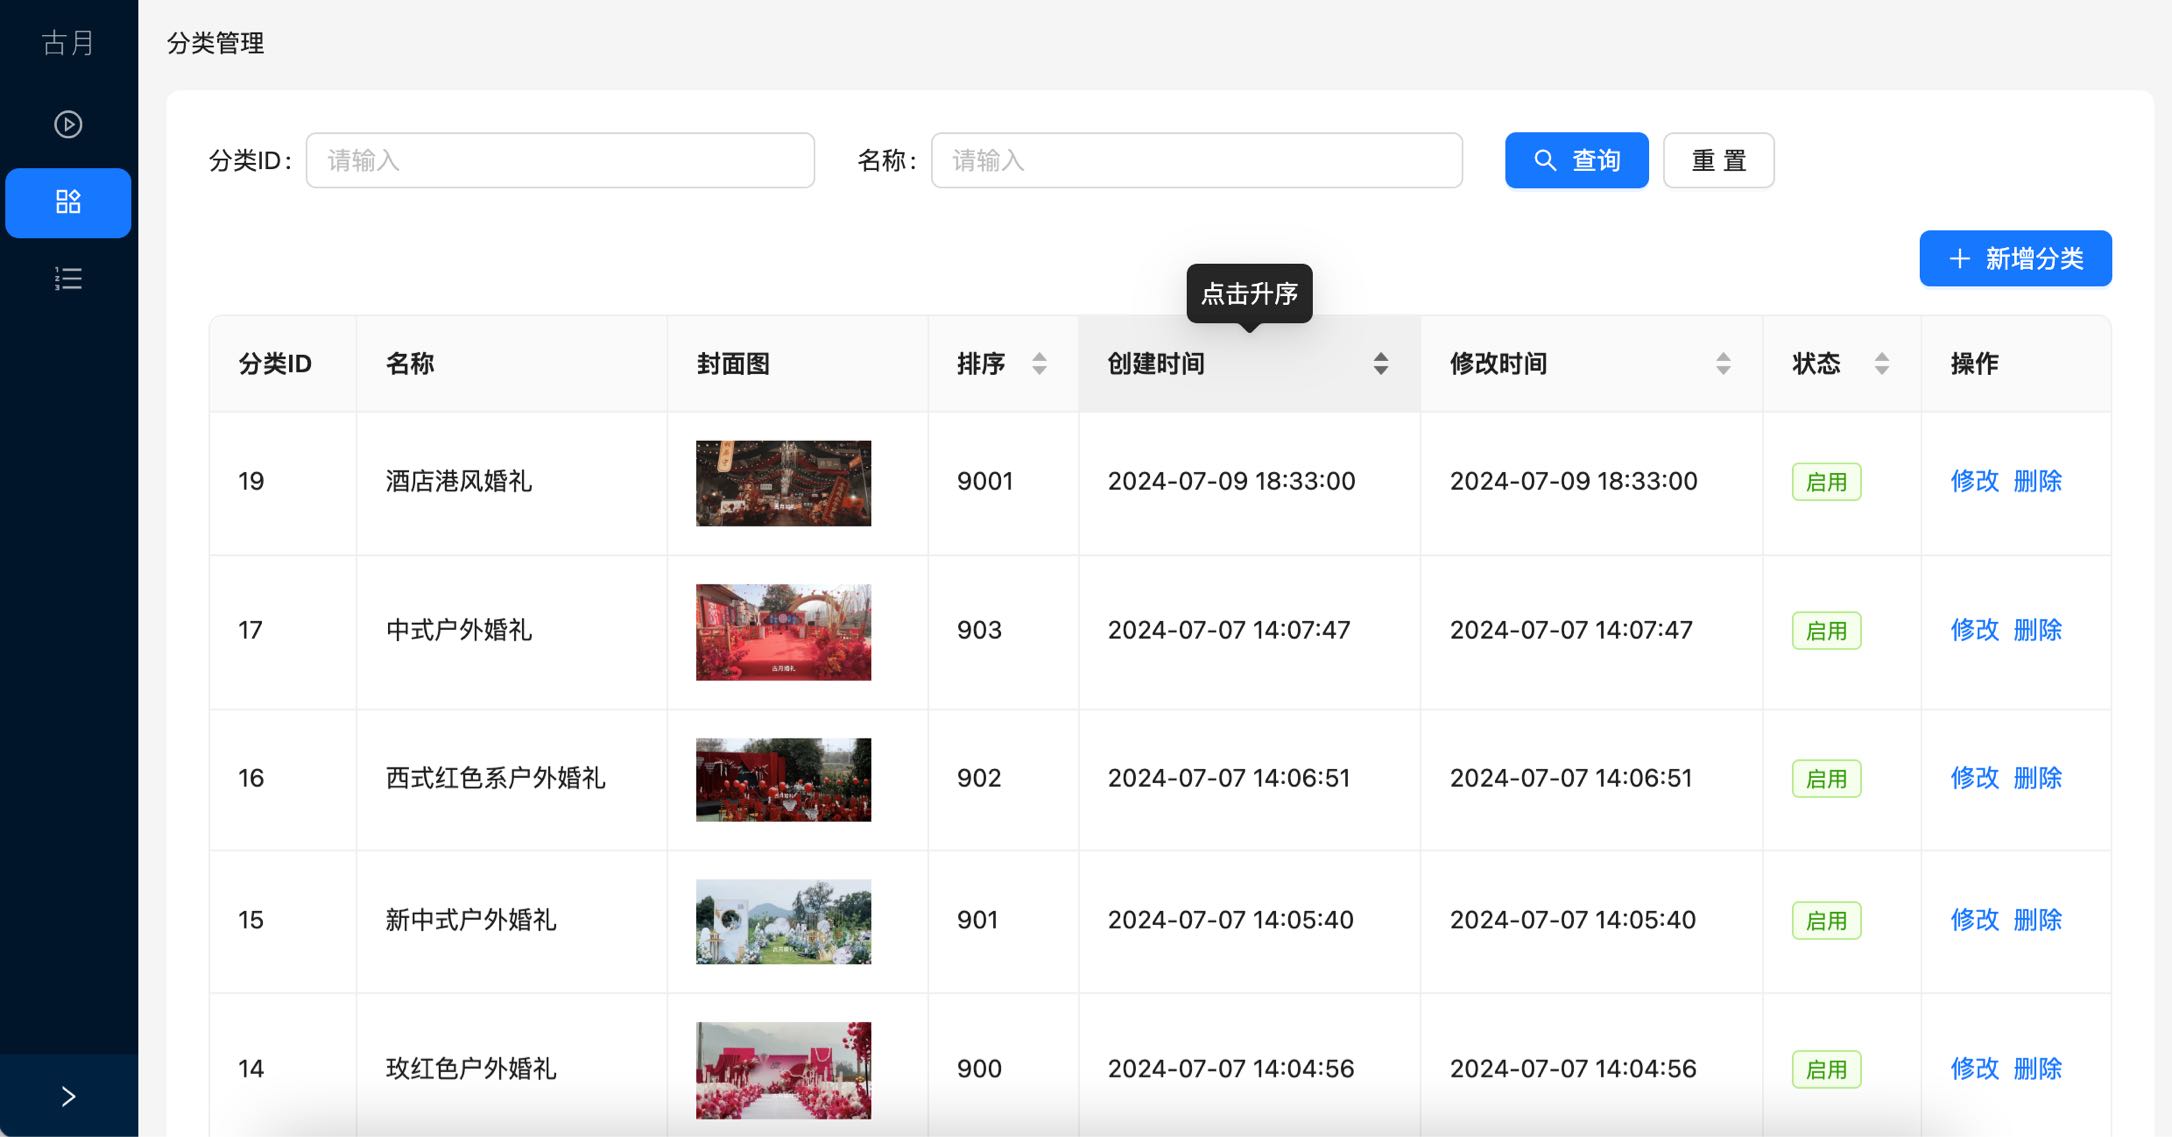Click 修改 for 中式户外婚礼 row
The image size is (2172, 1137).
1975,630
